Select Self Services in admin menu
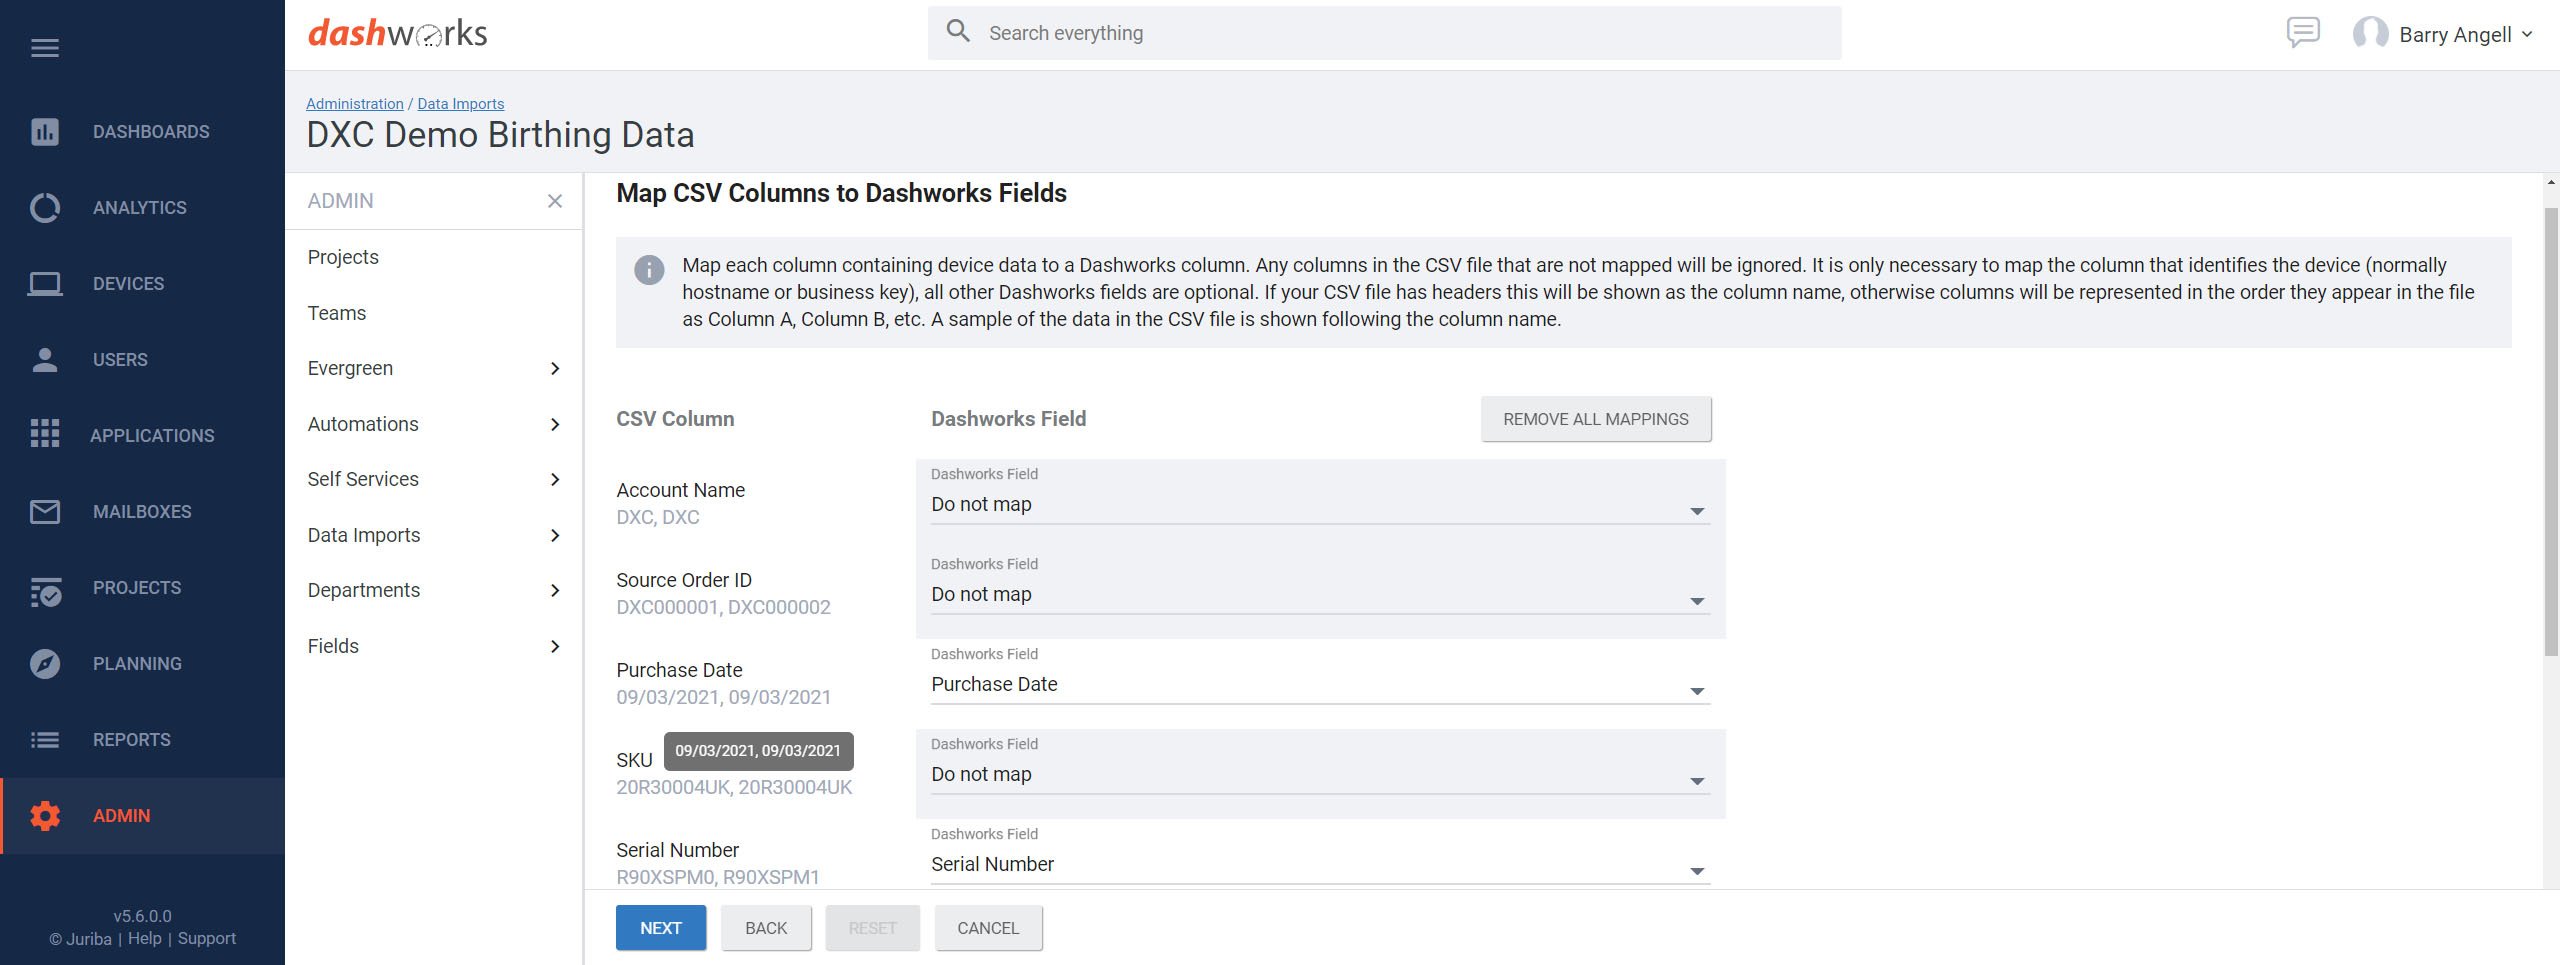Screen dimensions: 2560x965 tap(363, 479)
